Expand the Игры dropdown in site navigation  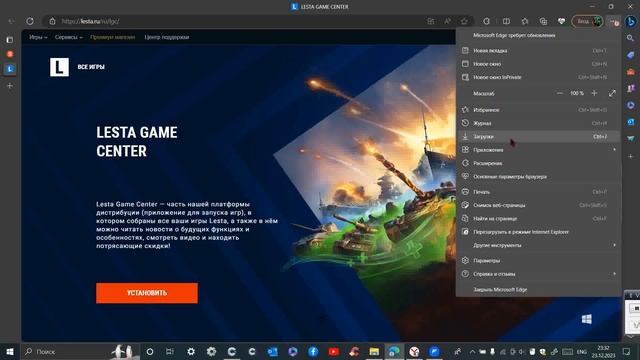(x=38, y=37)
